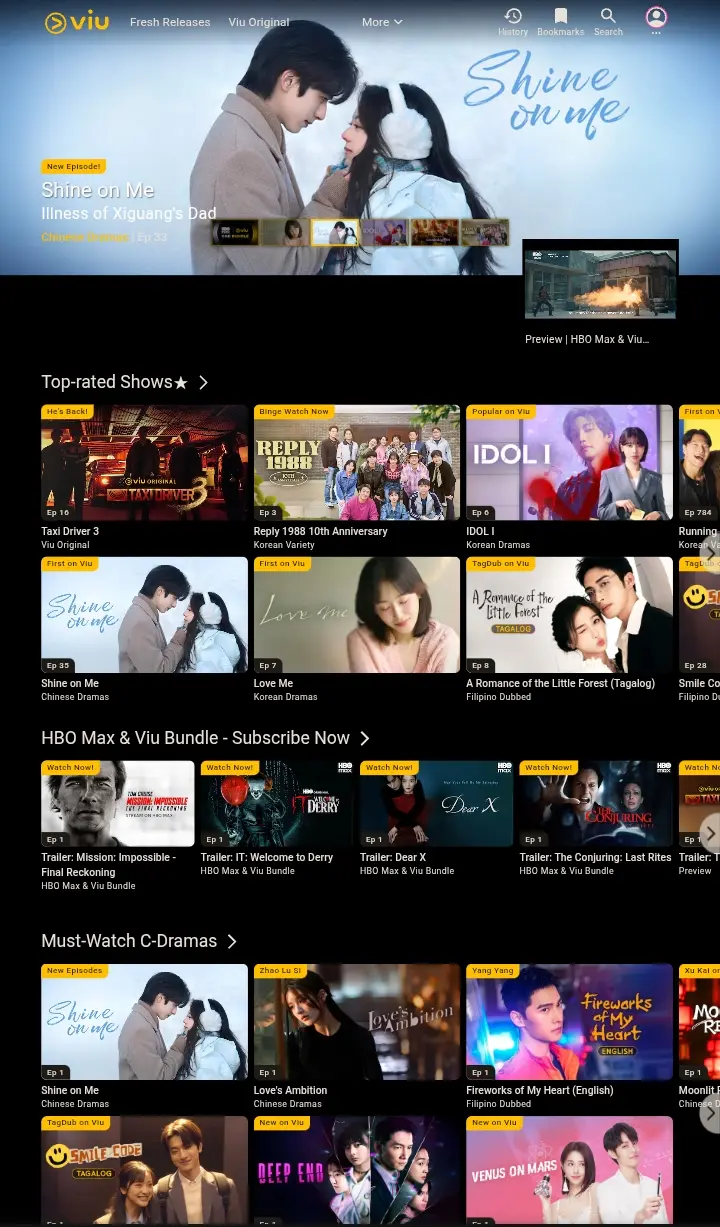The width and height of the screenshot is (720, 1227).
Task: Open Chinese Dramas category in hero banner
Action: 84,237
